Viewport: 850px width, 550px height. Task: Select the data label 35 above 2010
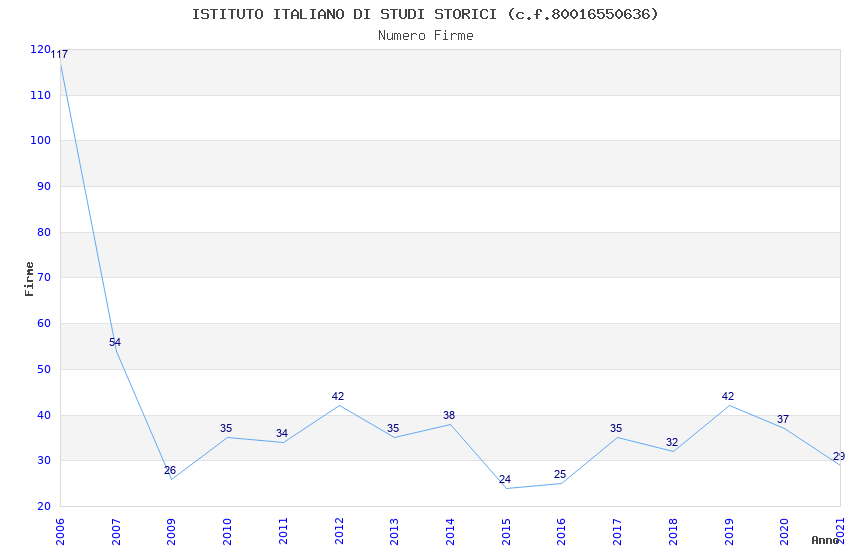[226, 429]
